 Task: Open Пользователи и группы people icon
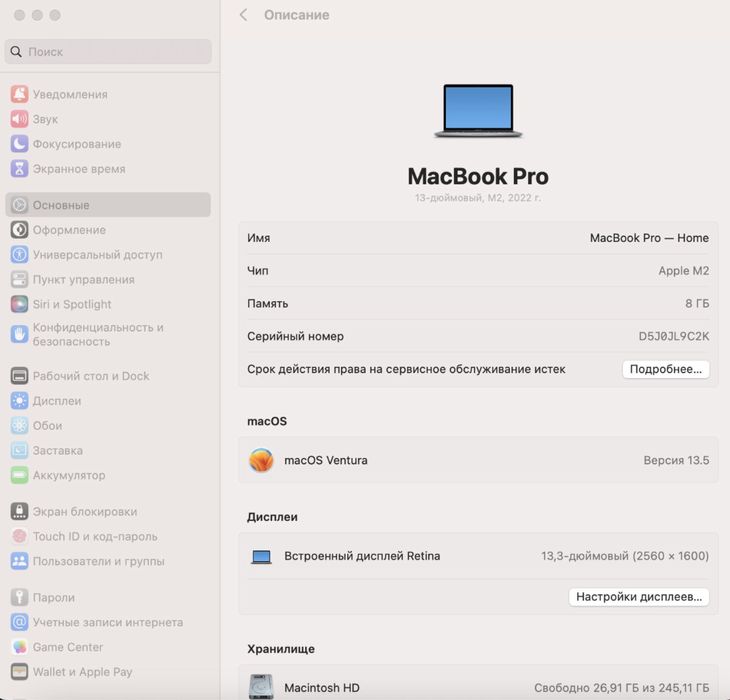click(x=19, y=561)
